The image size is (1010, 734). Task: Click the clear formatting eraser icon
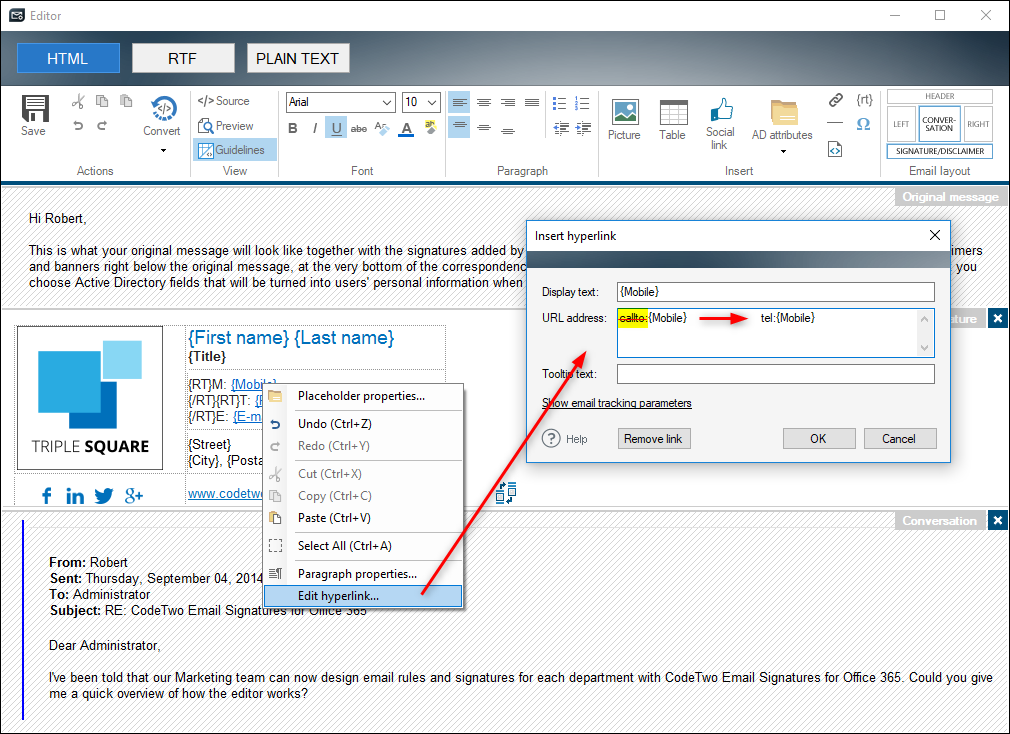point(381,128)
